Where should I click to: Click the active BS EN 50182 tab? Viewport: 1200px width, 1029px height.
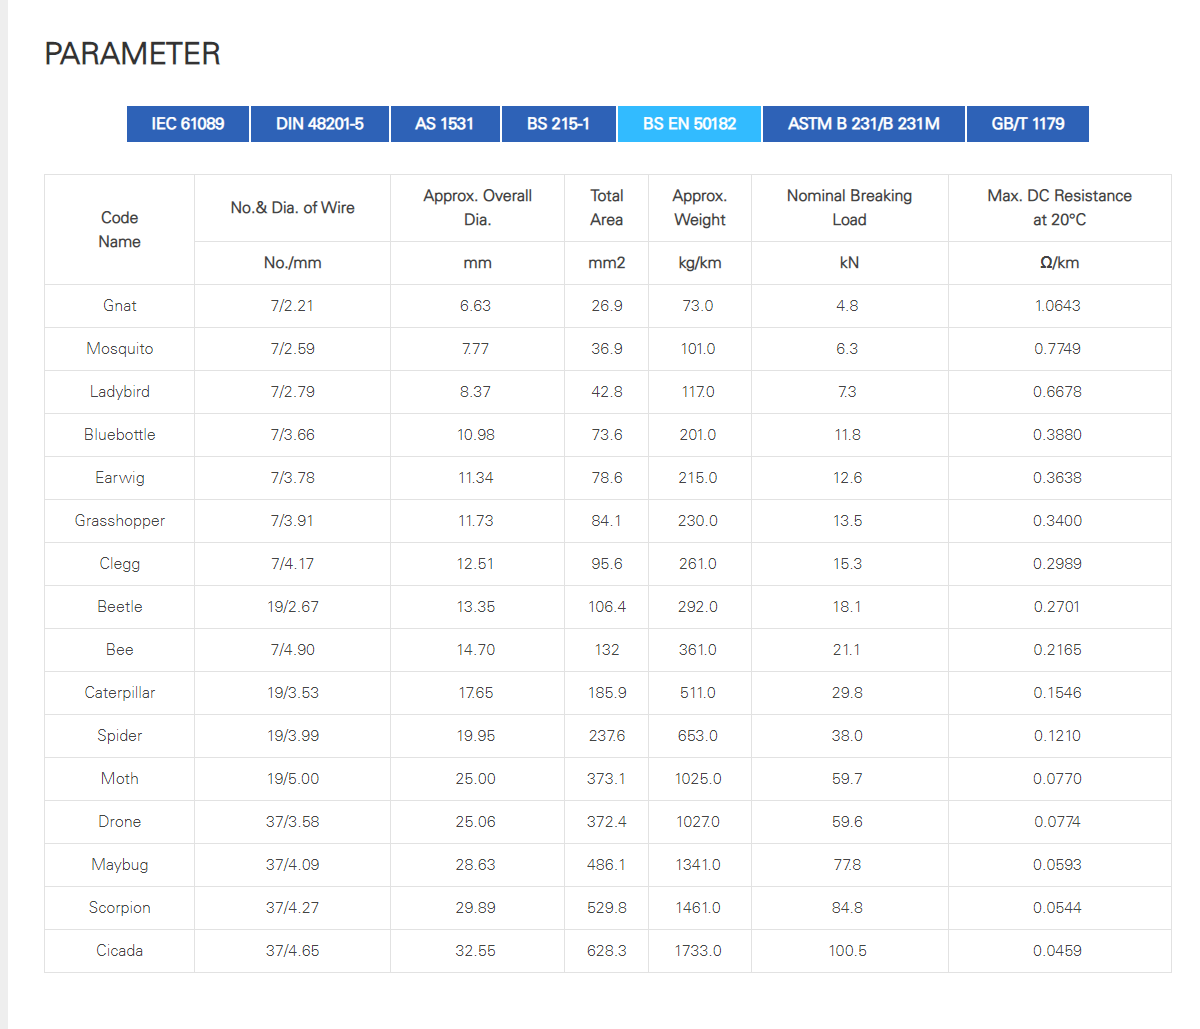(690, 124)
